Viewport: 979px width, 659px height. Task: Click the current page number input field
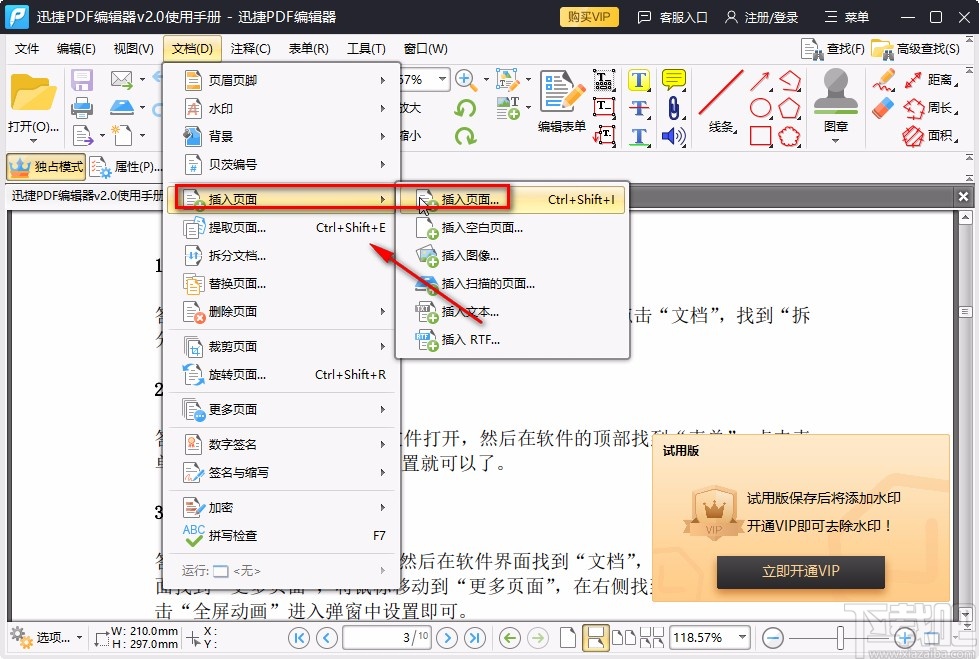(x=388, y=637)
